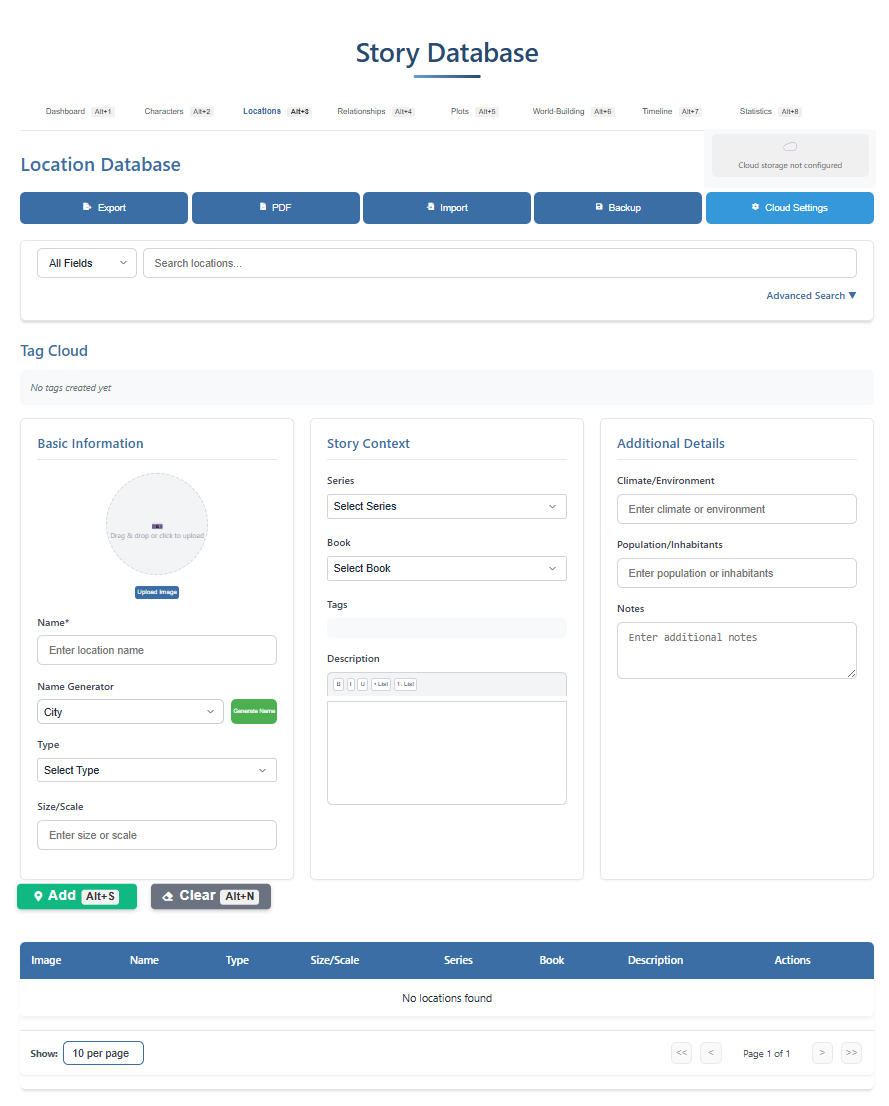The image size is (889, 1106).
Task: Open the All Fields search filter dropdown
Action: pos(86,262)
